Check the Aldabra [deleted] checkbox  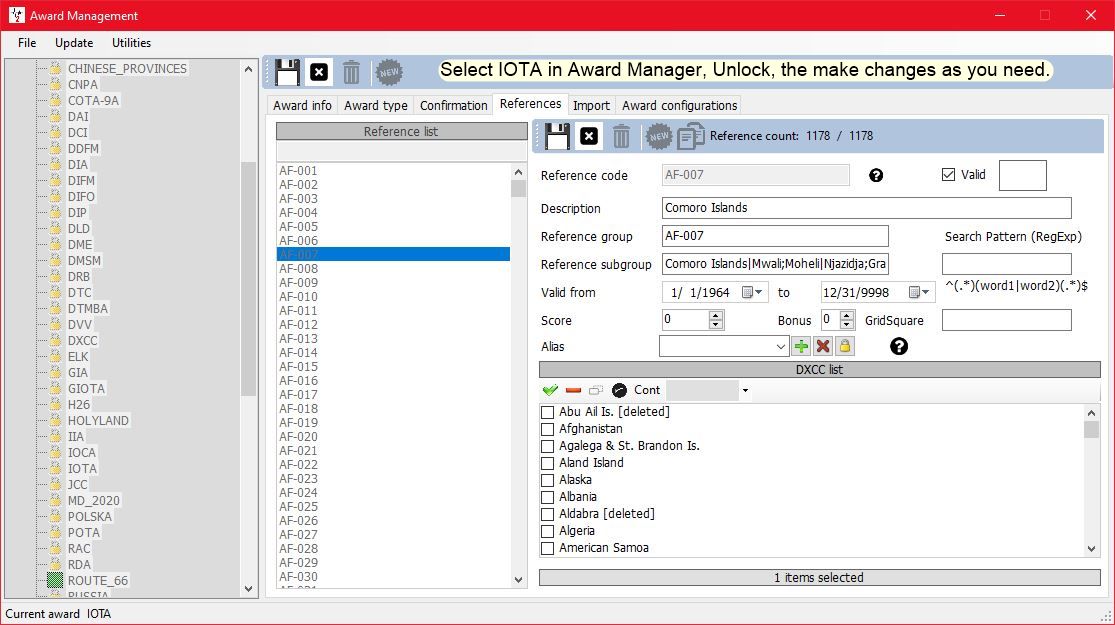click(x=548, y=514)
